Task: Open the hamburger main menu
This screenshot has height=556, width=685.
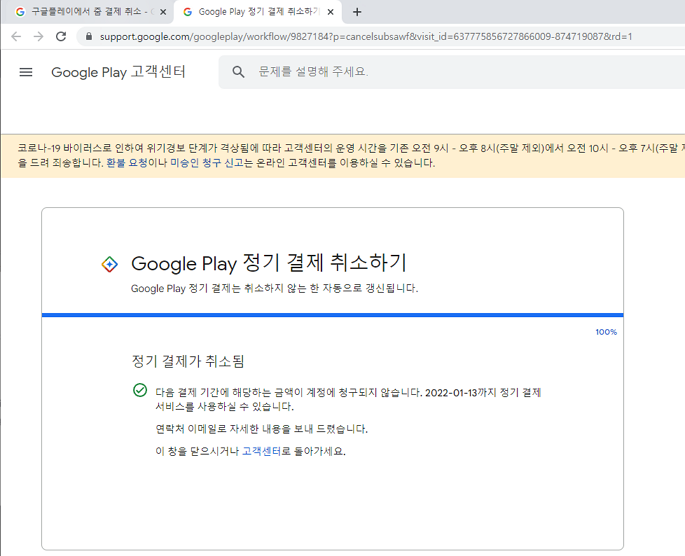Action: (26, 72)
